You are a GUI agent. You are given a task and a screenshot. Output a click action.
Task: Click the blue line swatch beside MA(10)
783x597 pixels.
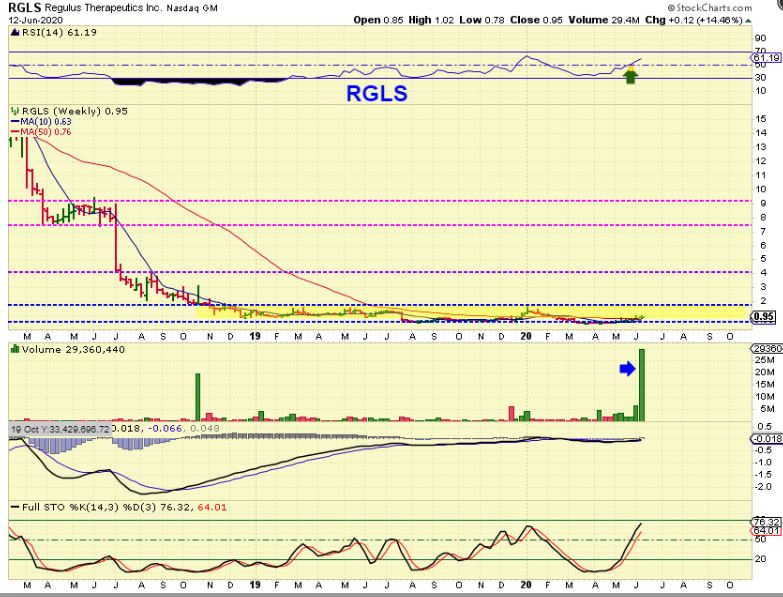tap(14, 122)
